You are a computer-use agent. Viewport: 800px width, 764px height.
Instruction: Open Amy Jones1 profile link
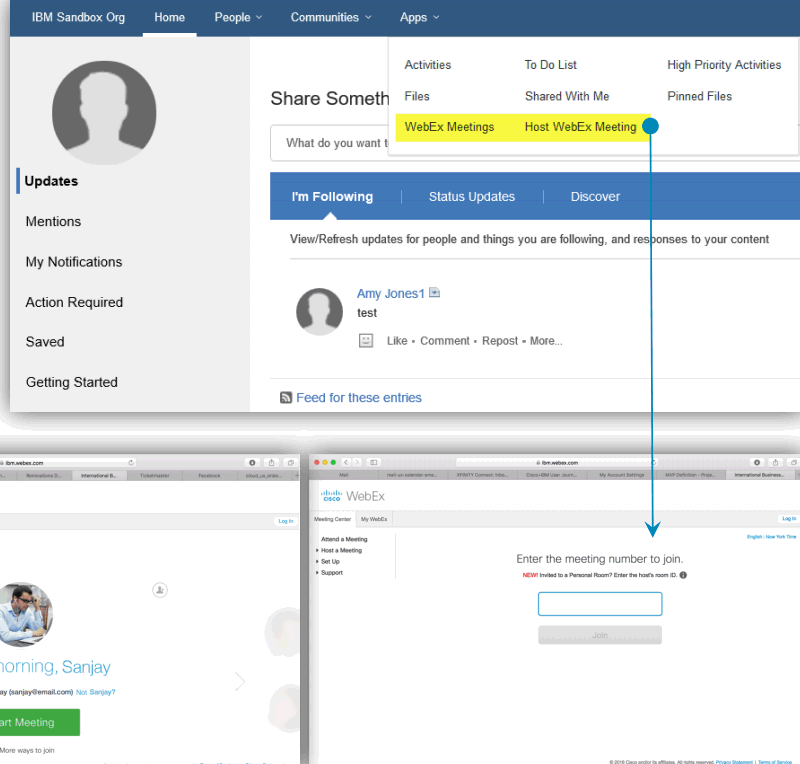390,293
